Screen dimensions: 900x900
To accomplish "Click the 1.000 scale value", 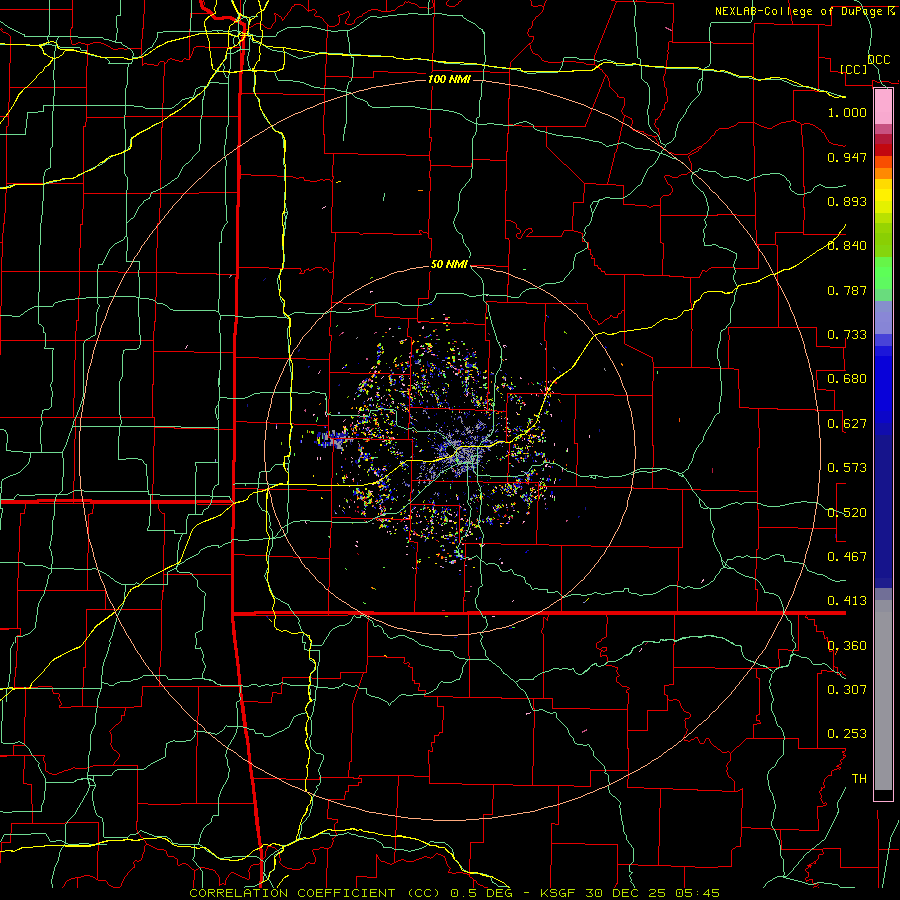I will point(847,113).
